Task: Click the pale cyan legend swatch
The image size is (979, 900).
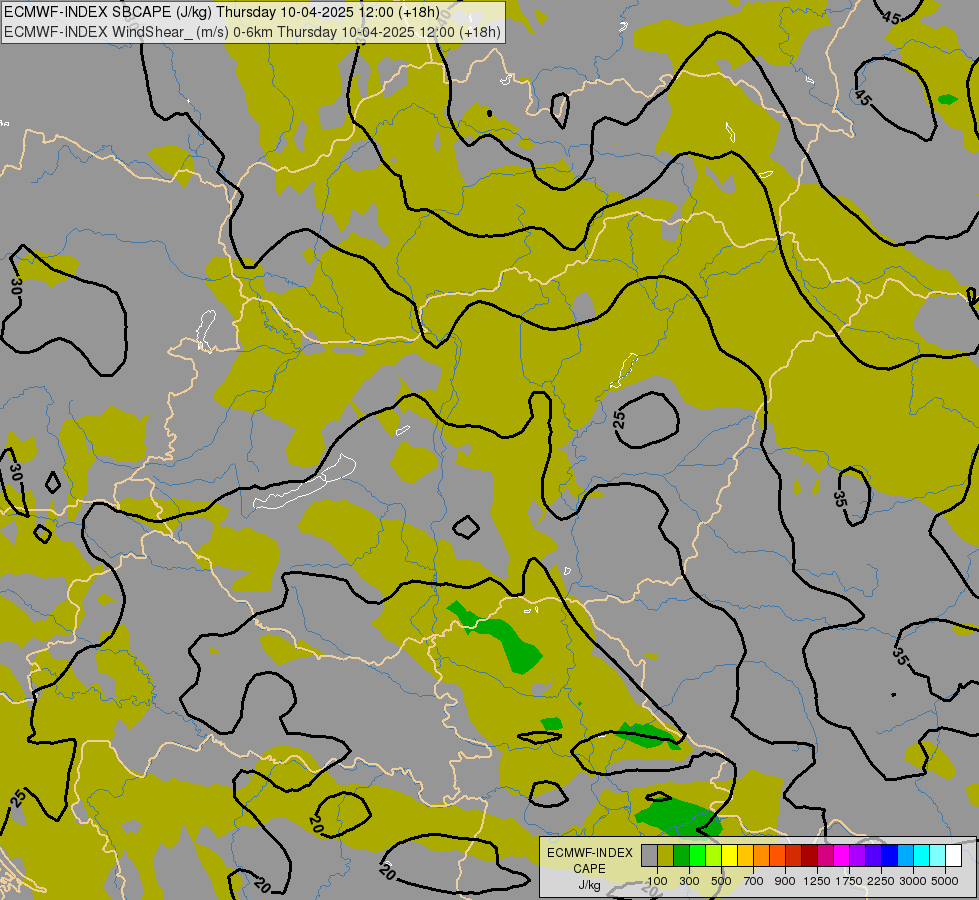Action: tap(938, 855)
